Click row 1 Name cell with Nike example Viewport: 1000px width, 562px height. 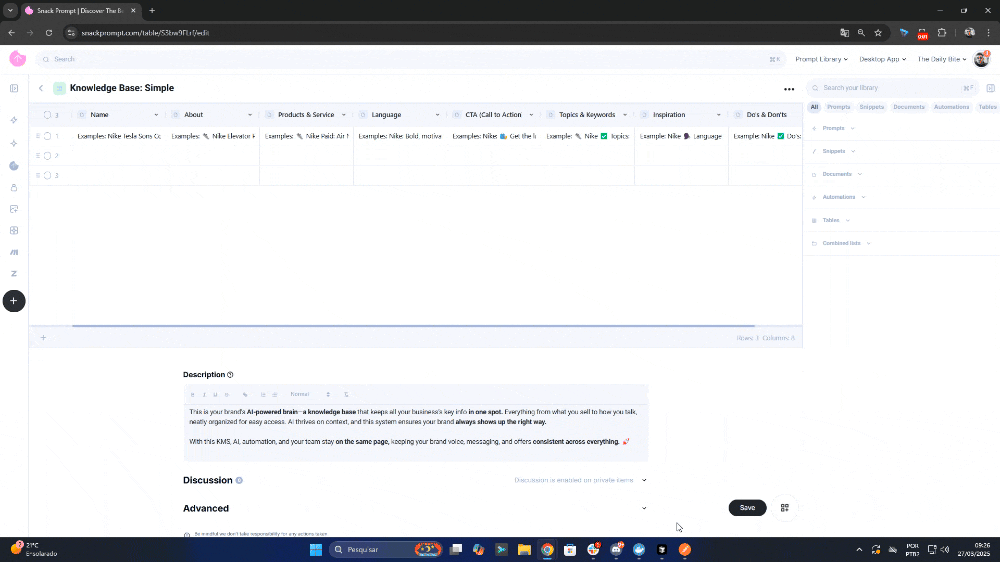(119, 137)
